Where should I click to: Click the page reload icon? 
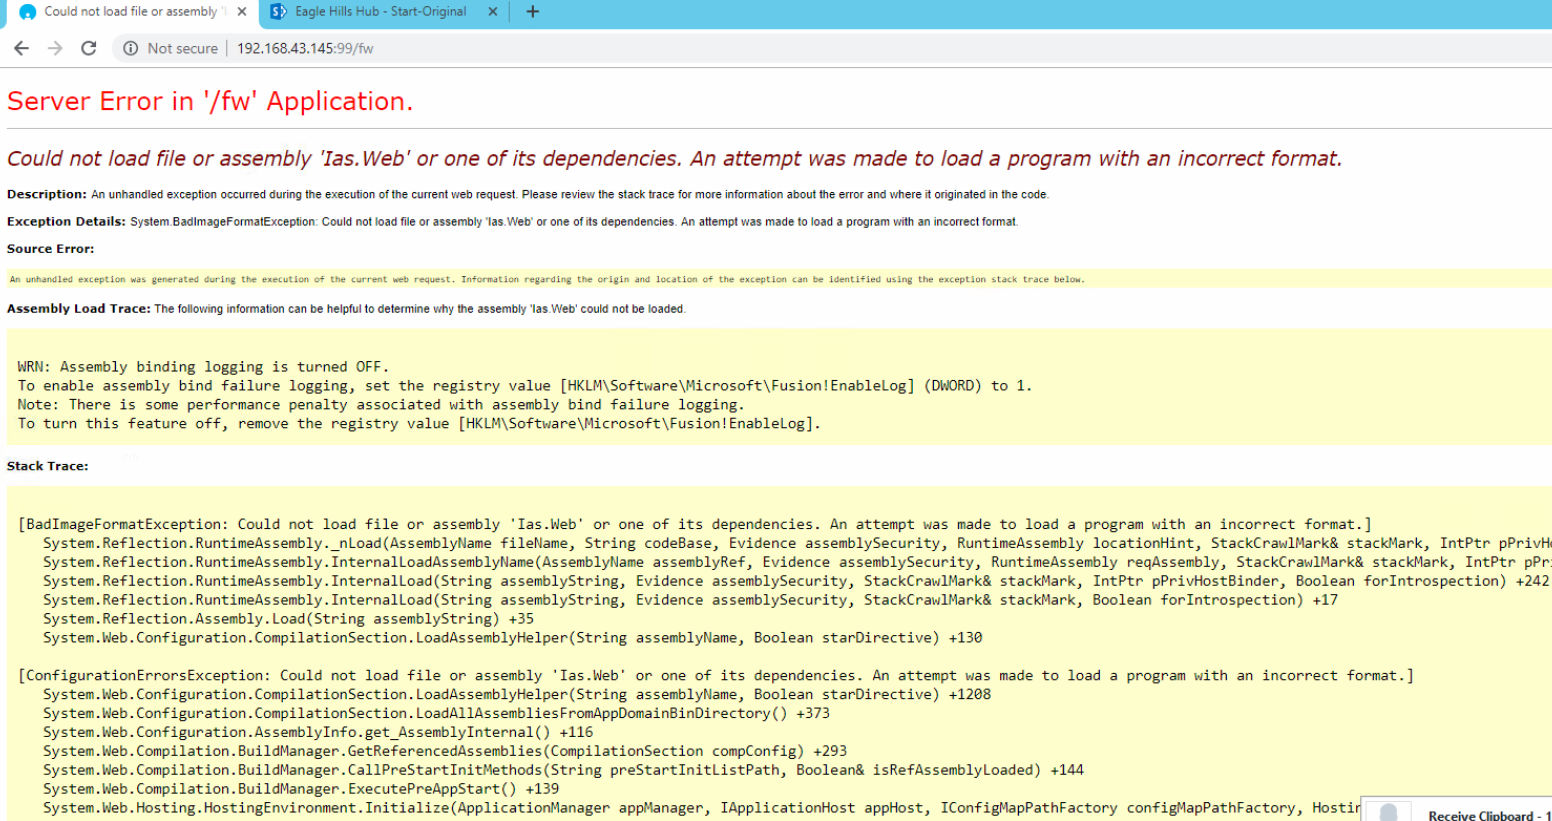coord(88,47)
